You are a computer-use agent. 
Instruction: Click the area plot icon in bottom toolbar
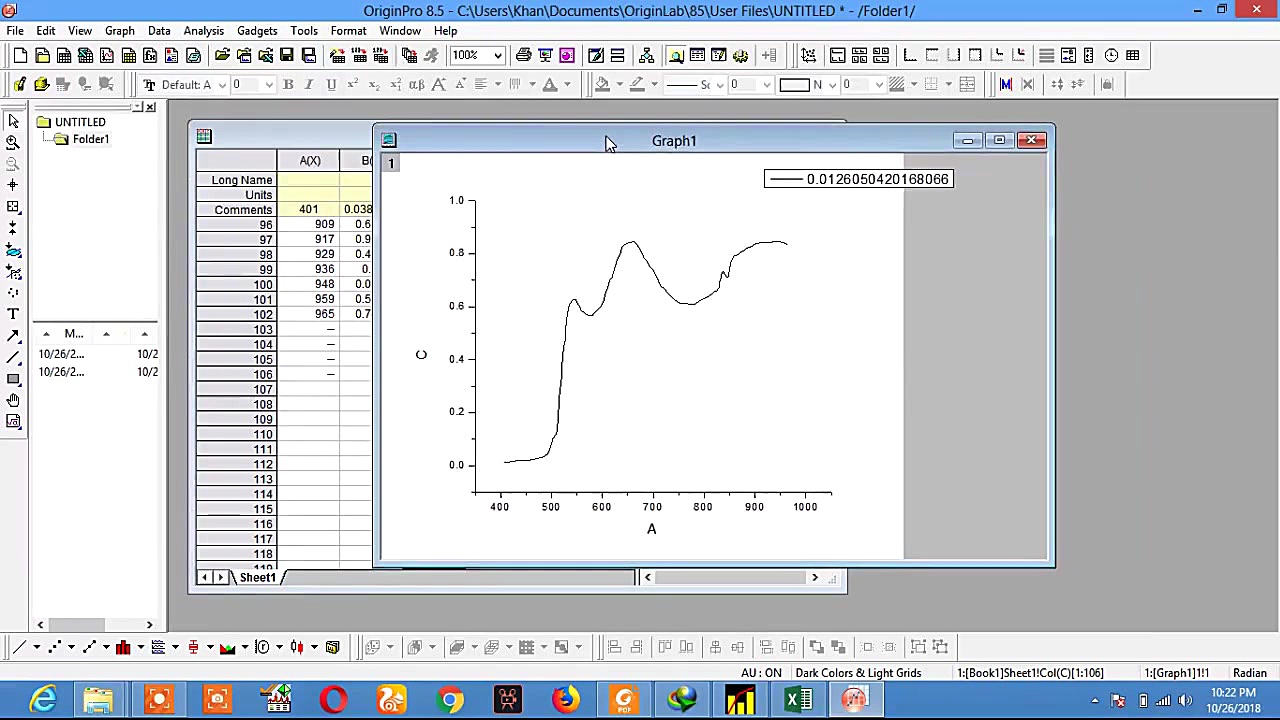[227, 647]
